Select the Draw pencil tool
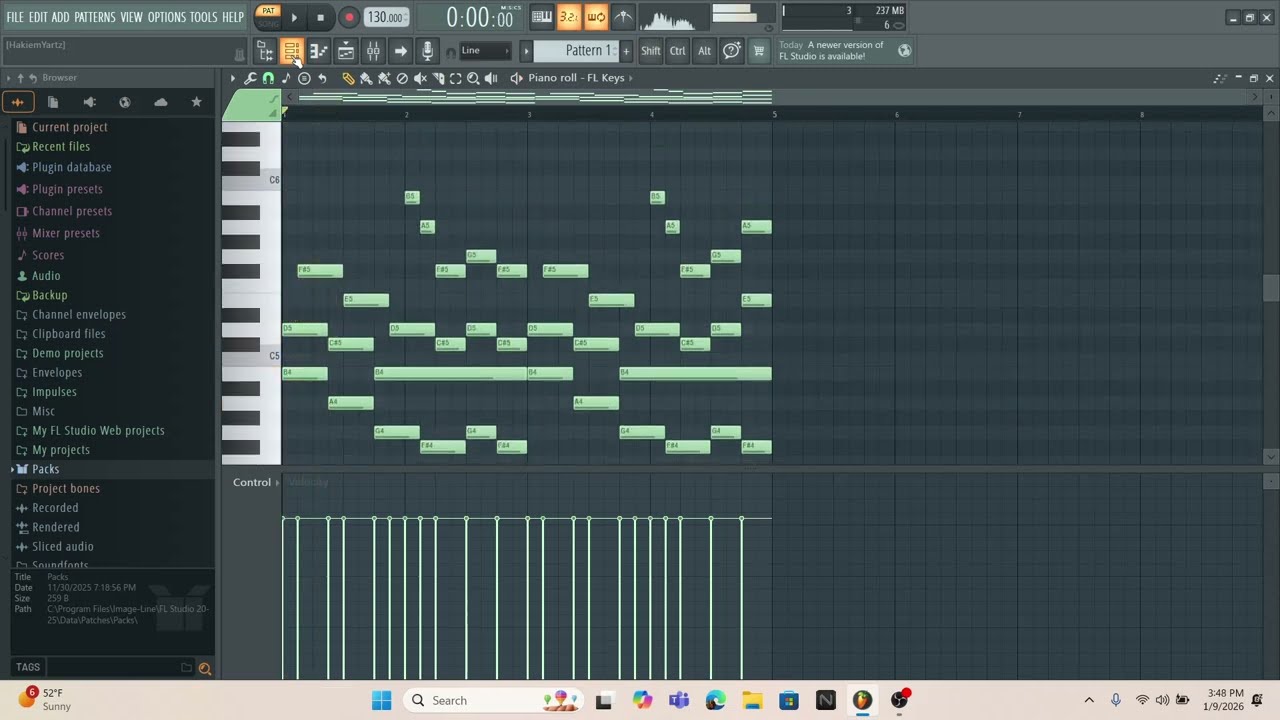 tap(348, 78)
